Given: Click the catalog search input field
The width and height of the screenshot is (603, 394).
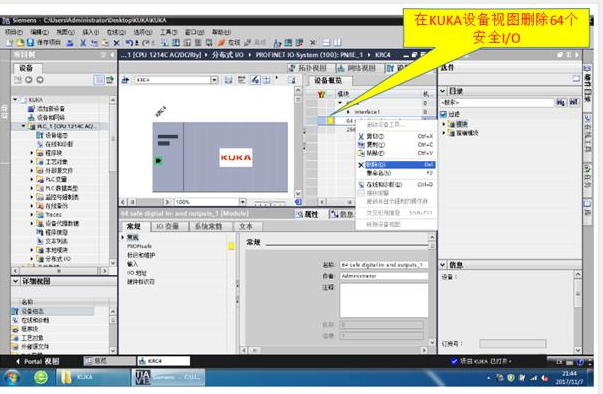Looking at the screenshot, I should tap(496, 103).
